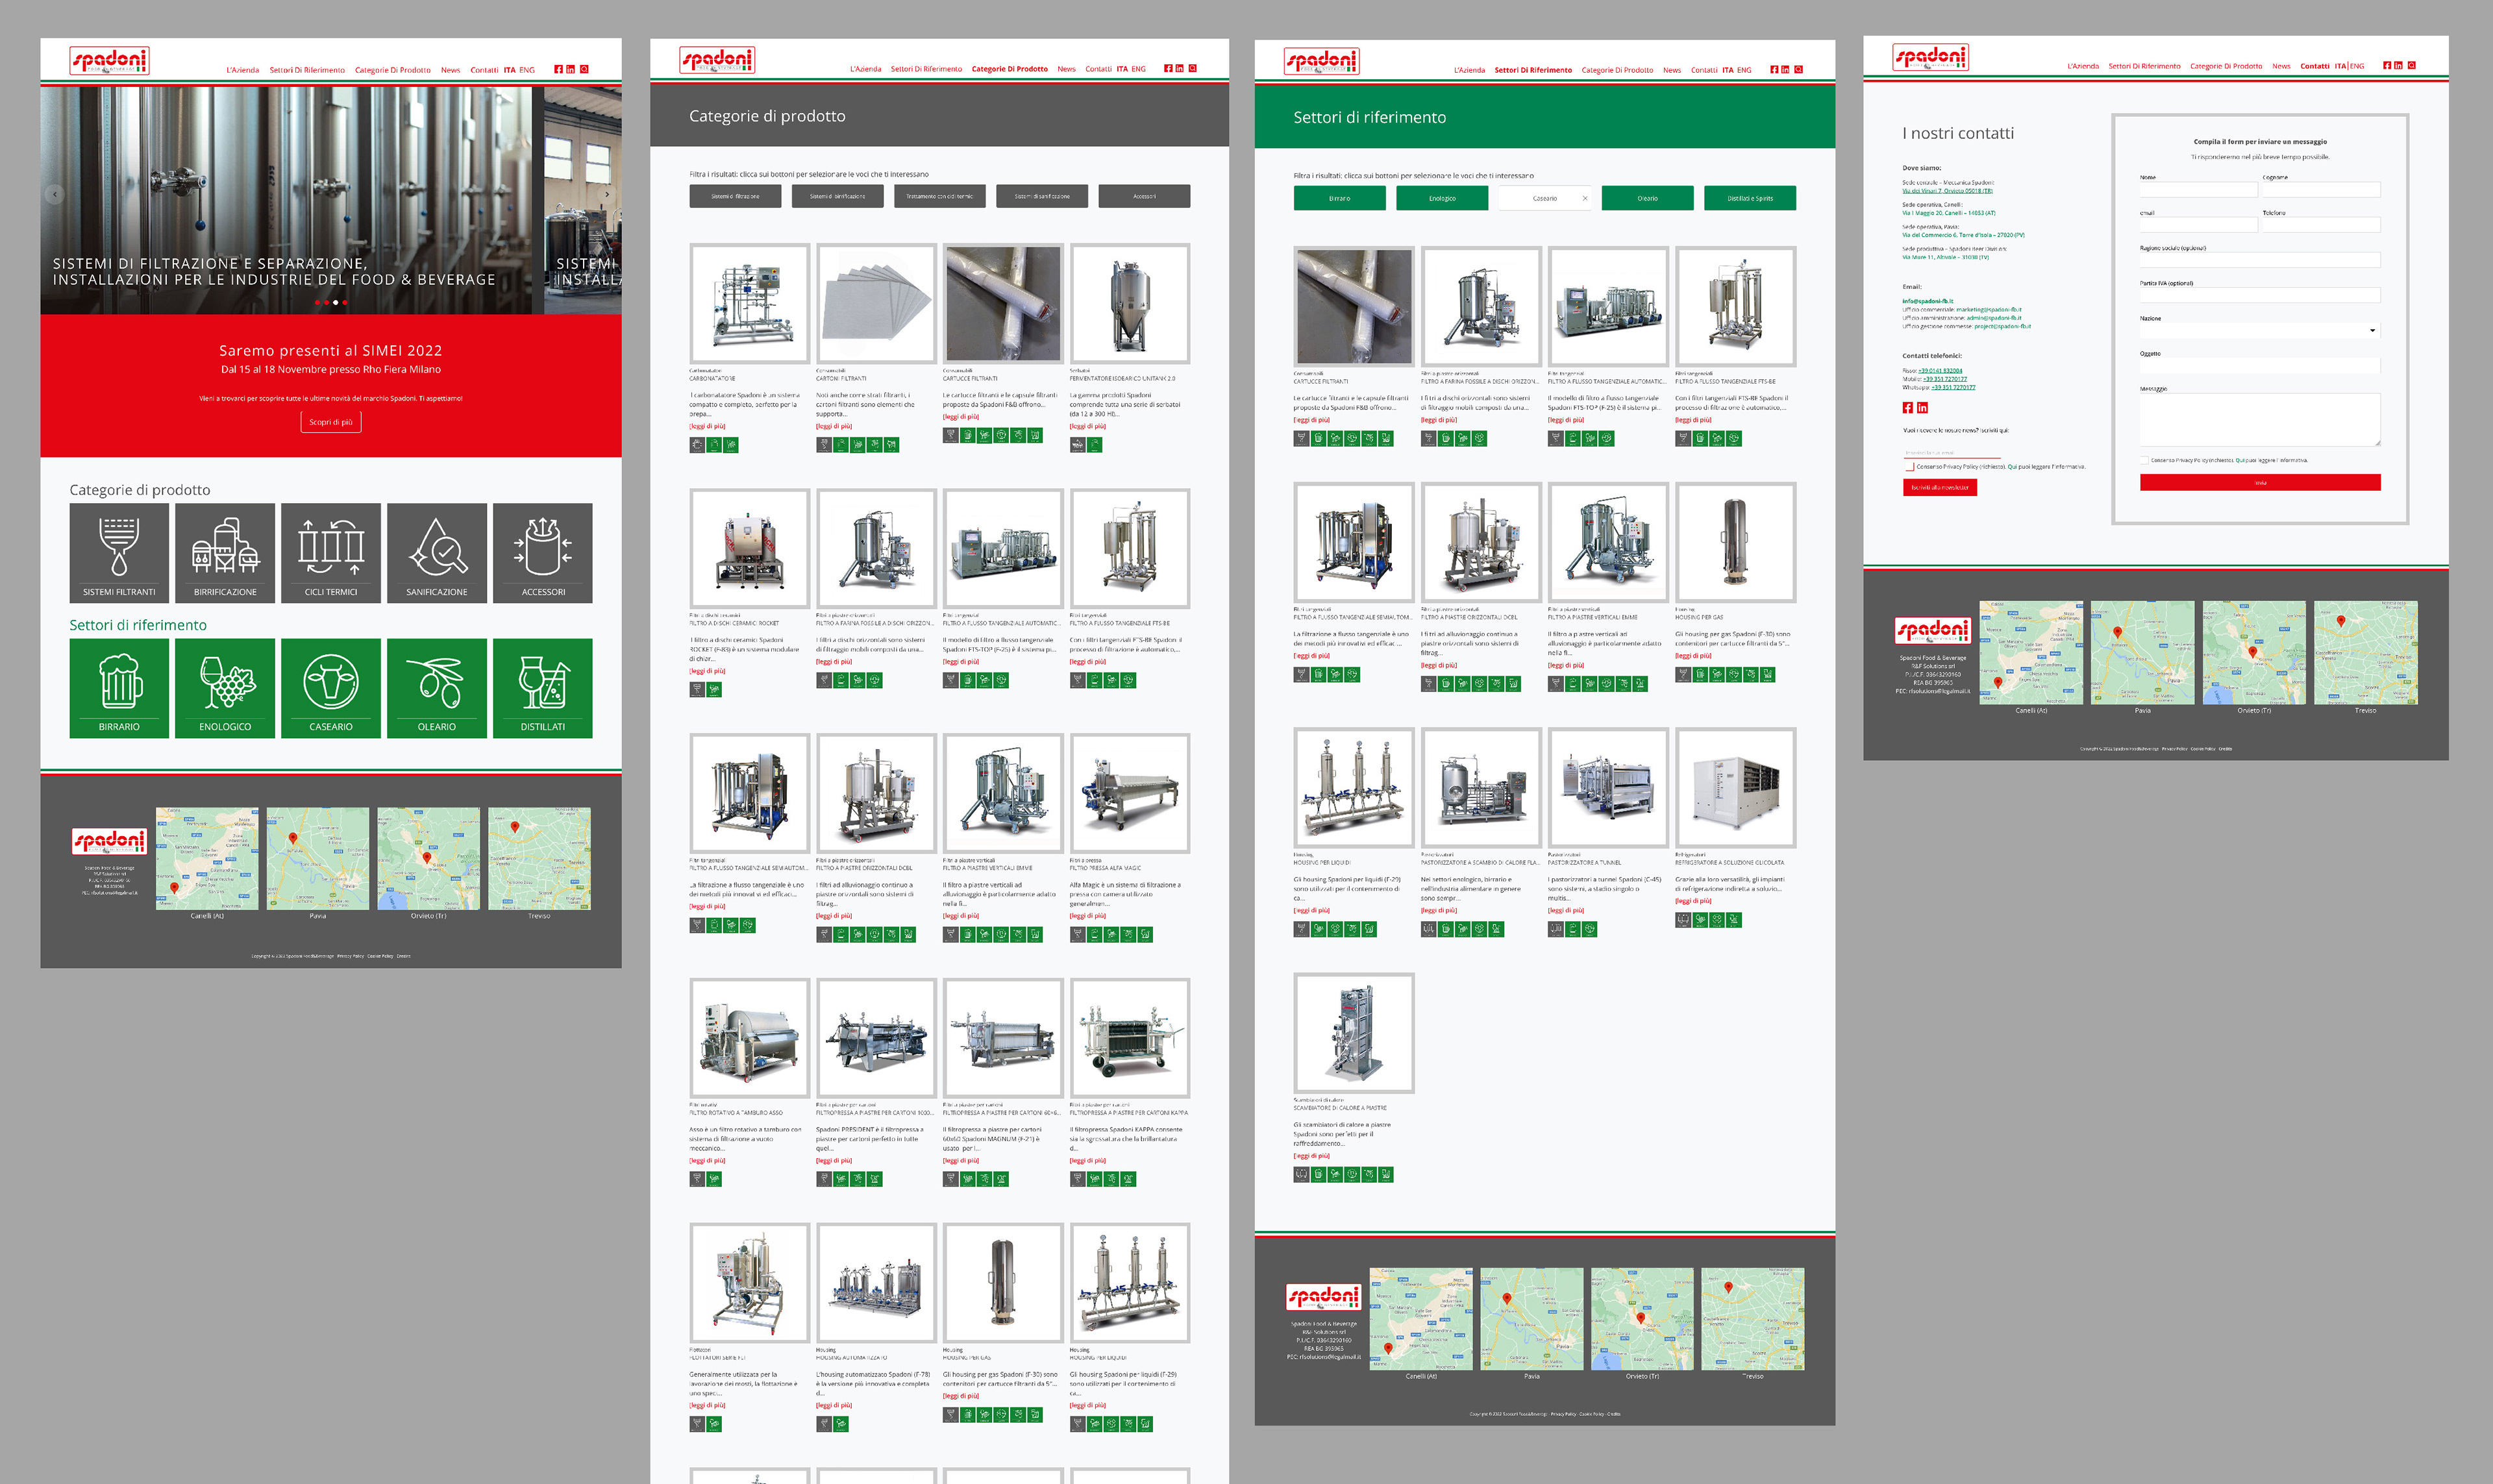The width and height of the screenshot is (2493, 1484).
Task: Tick the newsletter Privacy Policy consent checkbox
Action: [x=1909, y=466]
